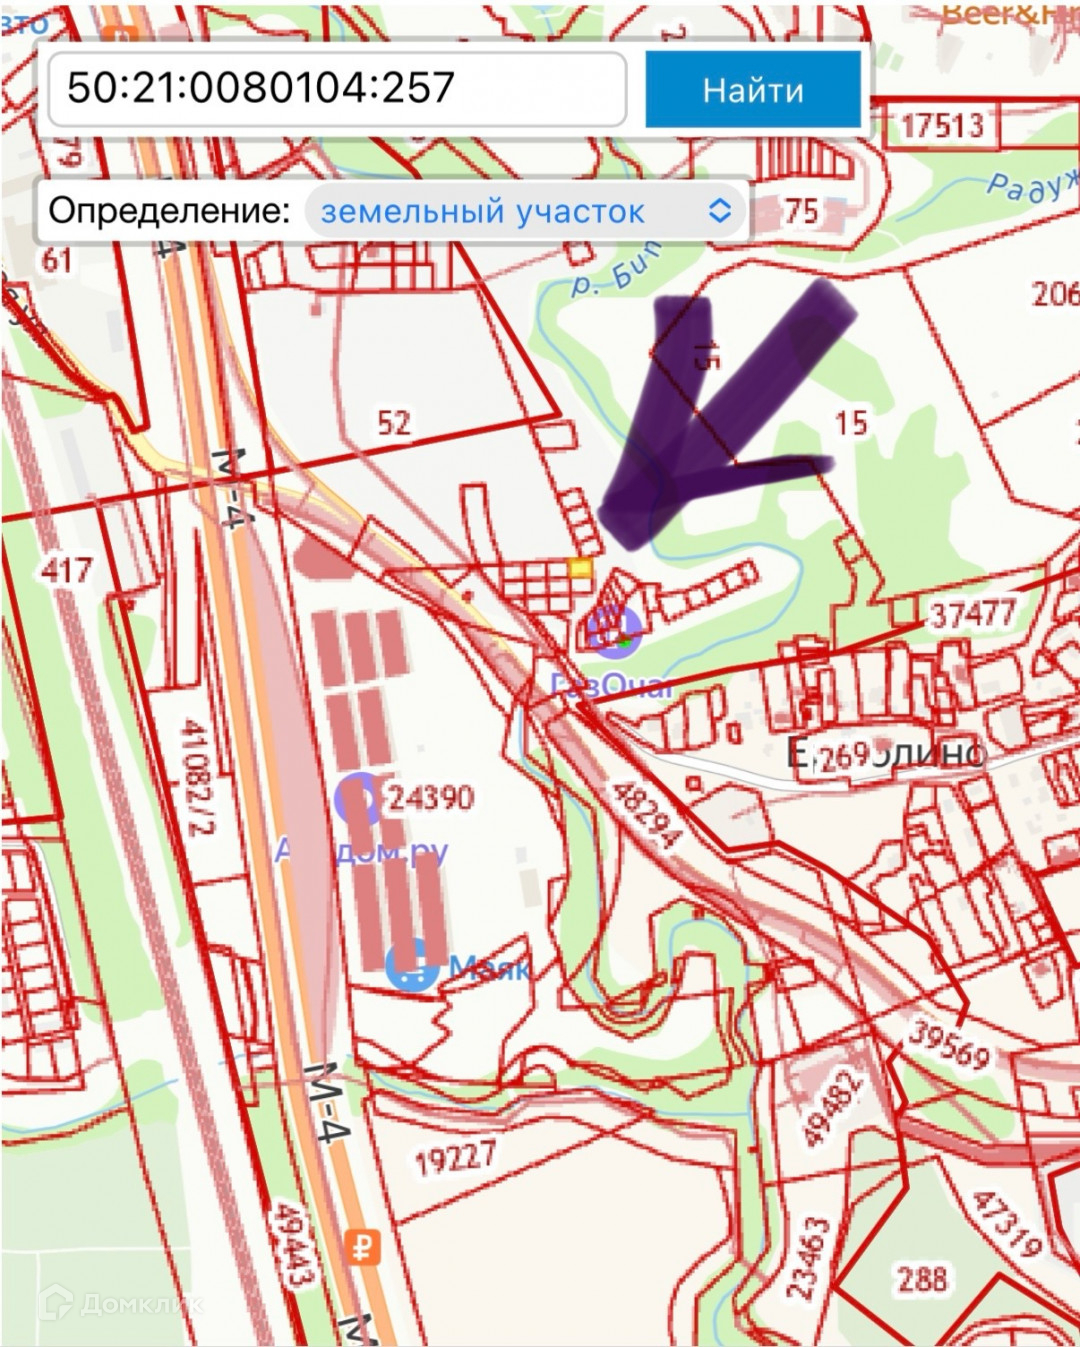Select the parcel labeled 417
This screenshot has height=1347, width=1080.
pos(66,571)
